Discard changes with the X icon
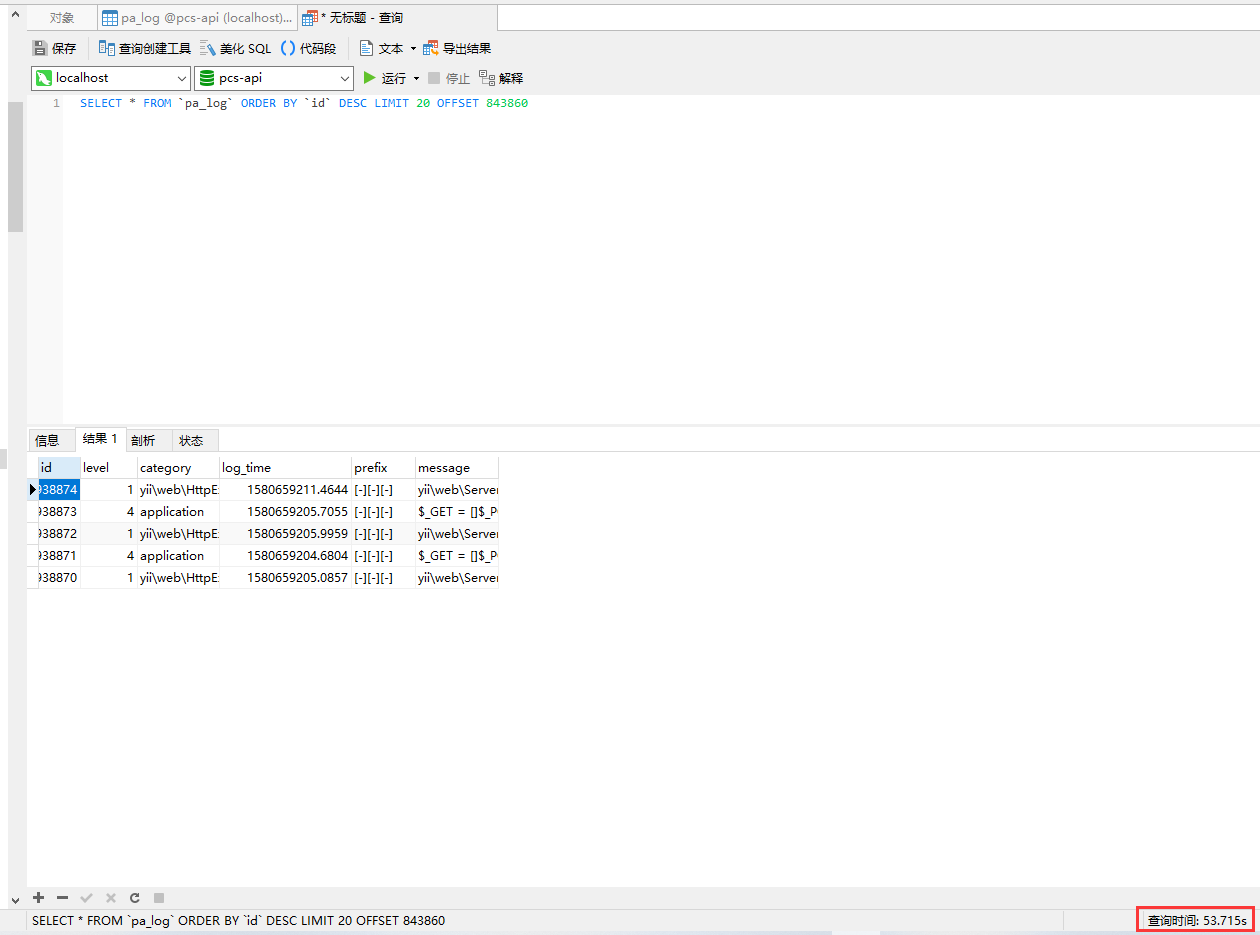This screenshot has width=1260, height=935. coord(110,898)
